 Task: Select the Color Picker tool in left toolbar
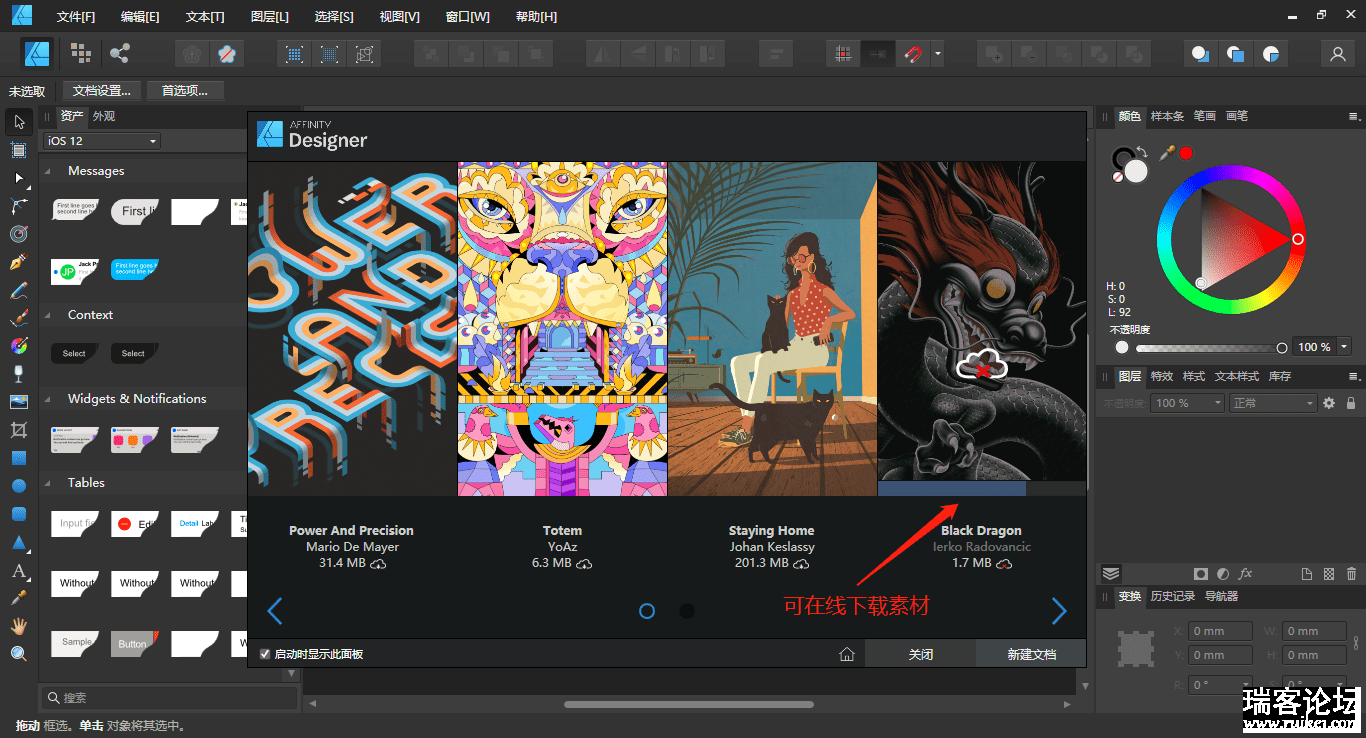click(19, 598)
